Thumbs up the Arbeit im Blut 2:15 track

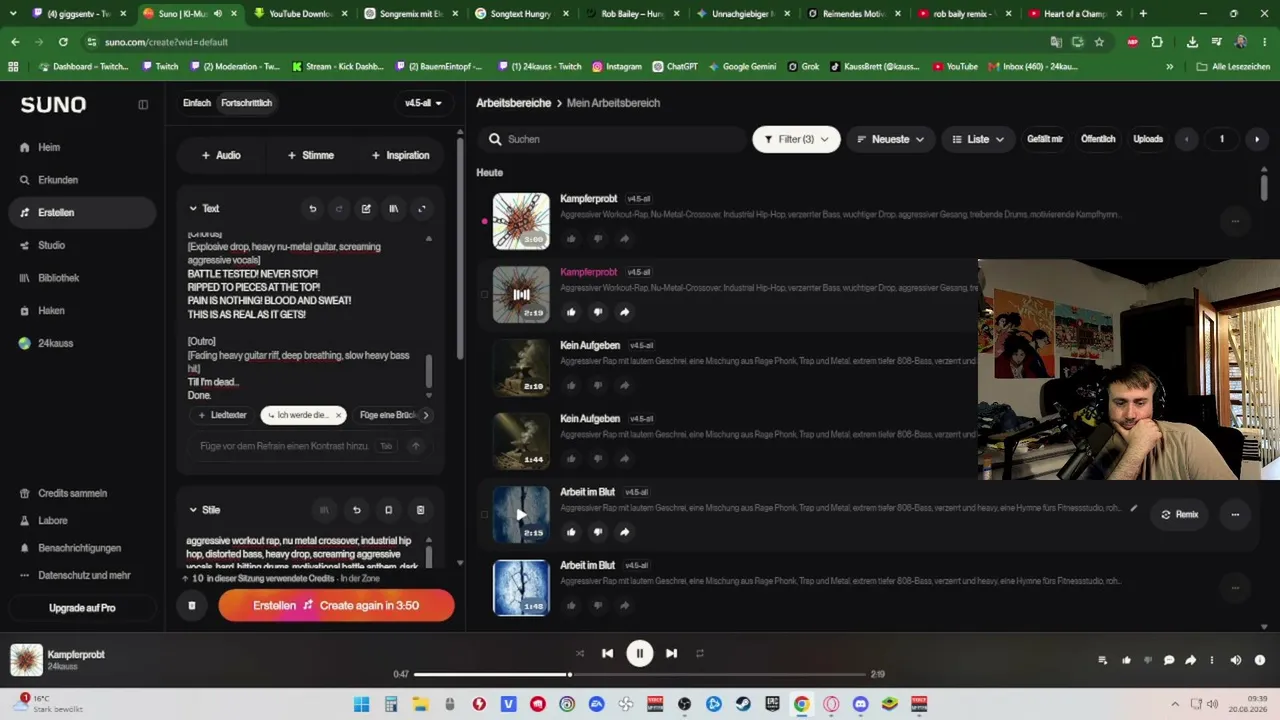pos(571,532)
